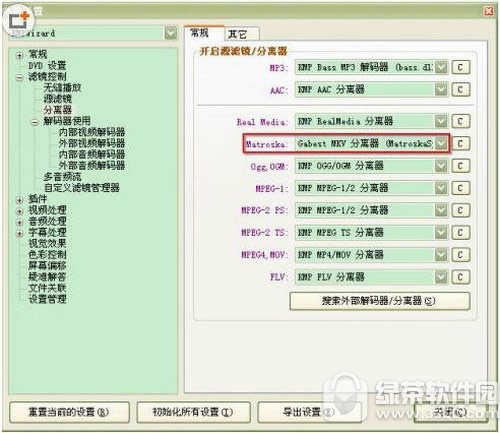Click the C button beside Ogg, OGM row

click(x=461, y=166)
